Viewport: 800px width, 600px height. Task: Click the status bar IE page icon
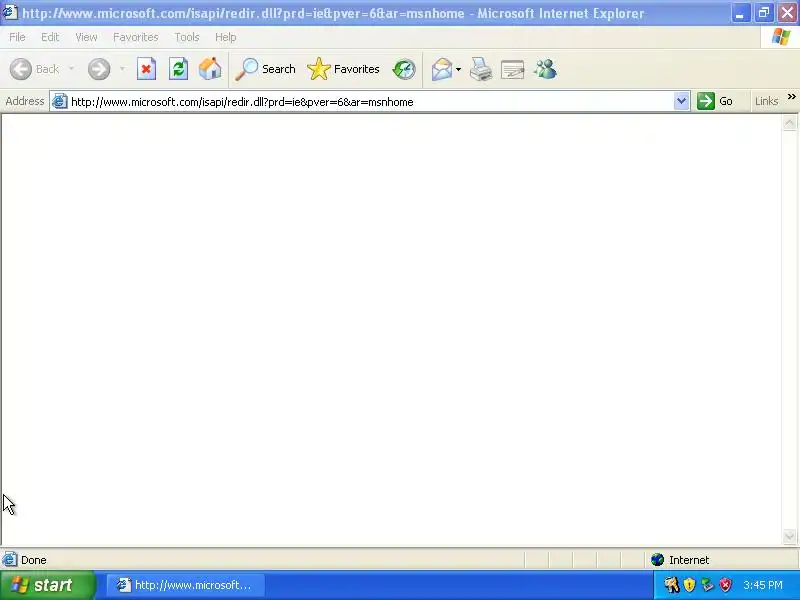pos(10,560)
